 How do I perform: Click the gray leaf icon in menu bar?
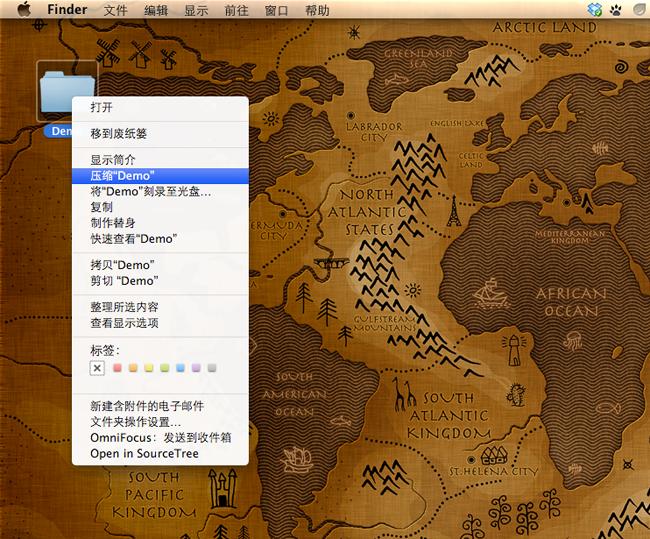point(641,10)
